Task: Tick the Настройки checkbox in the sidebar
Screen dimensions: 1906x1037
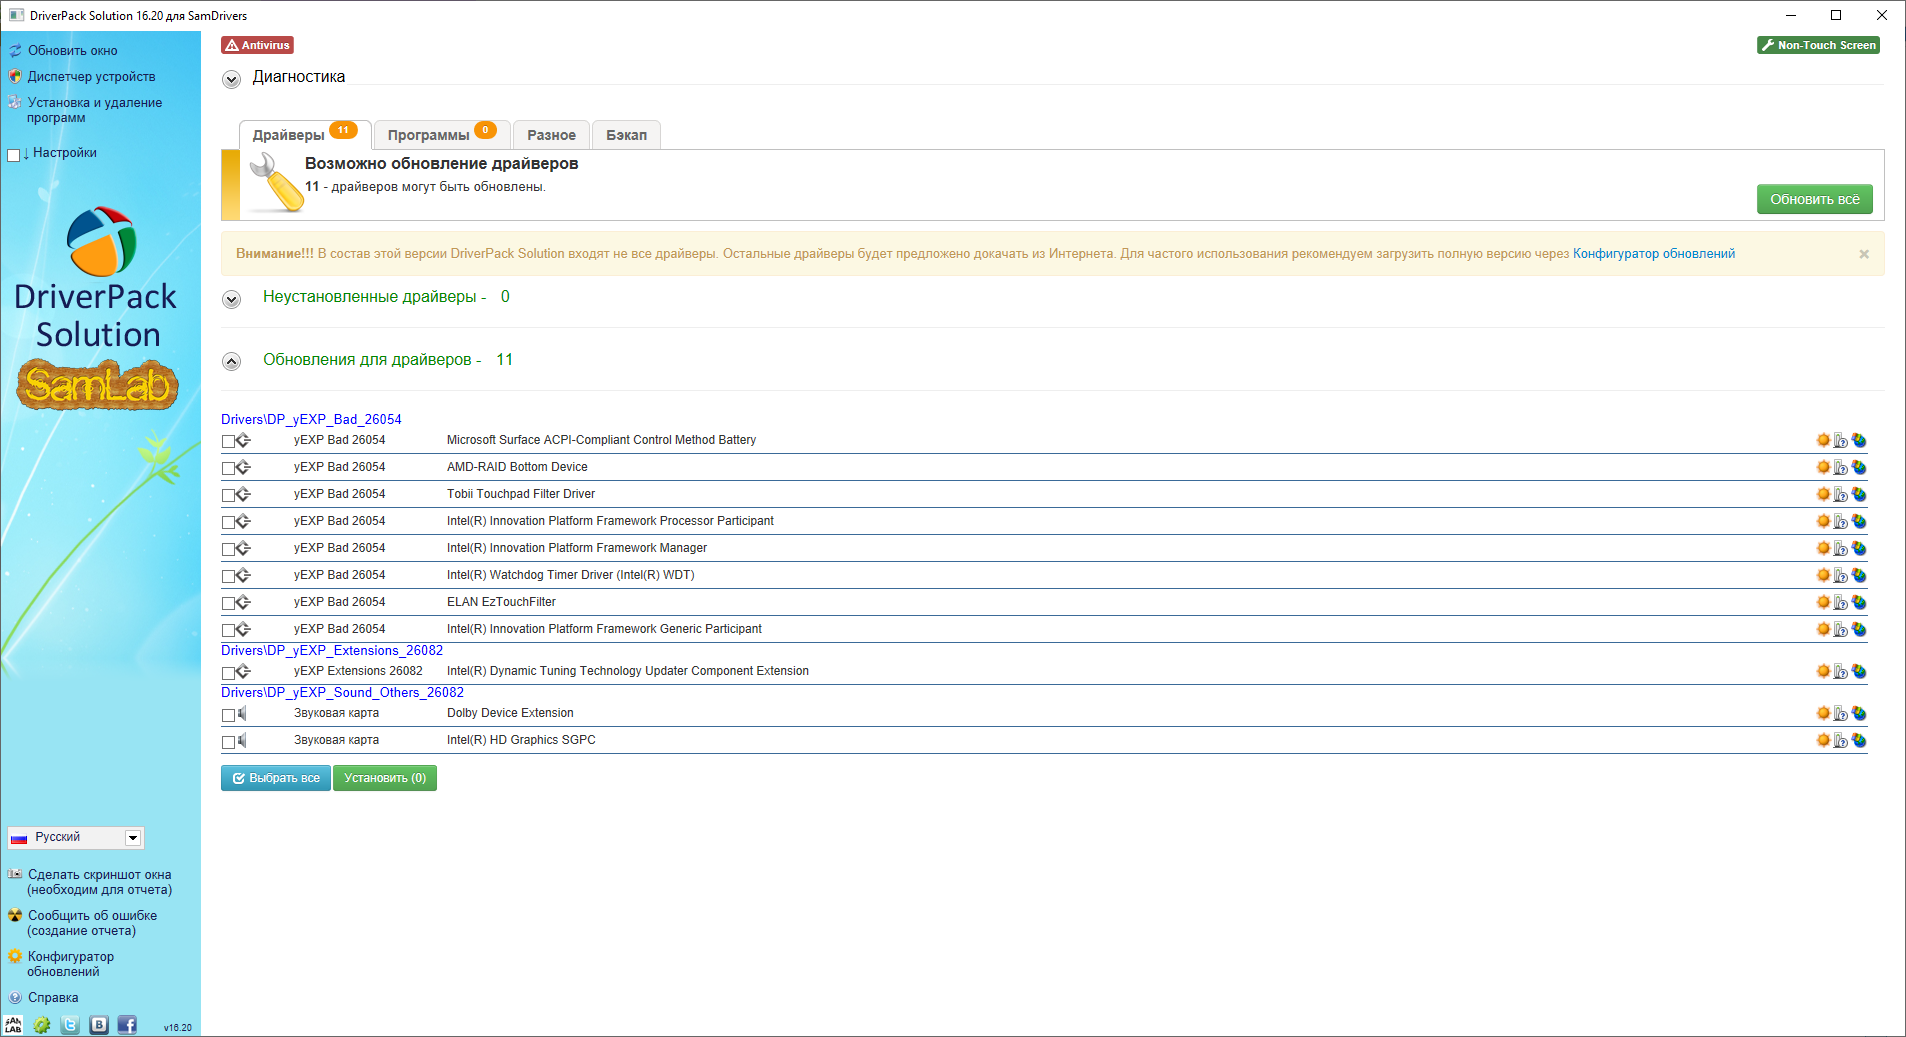Action: pos(14,154)
